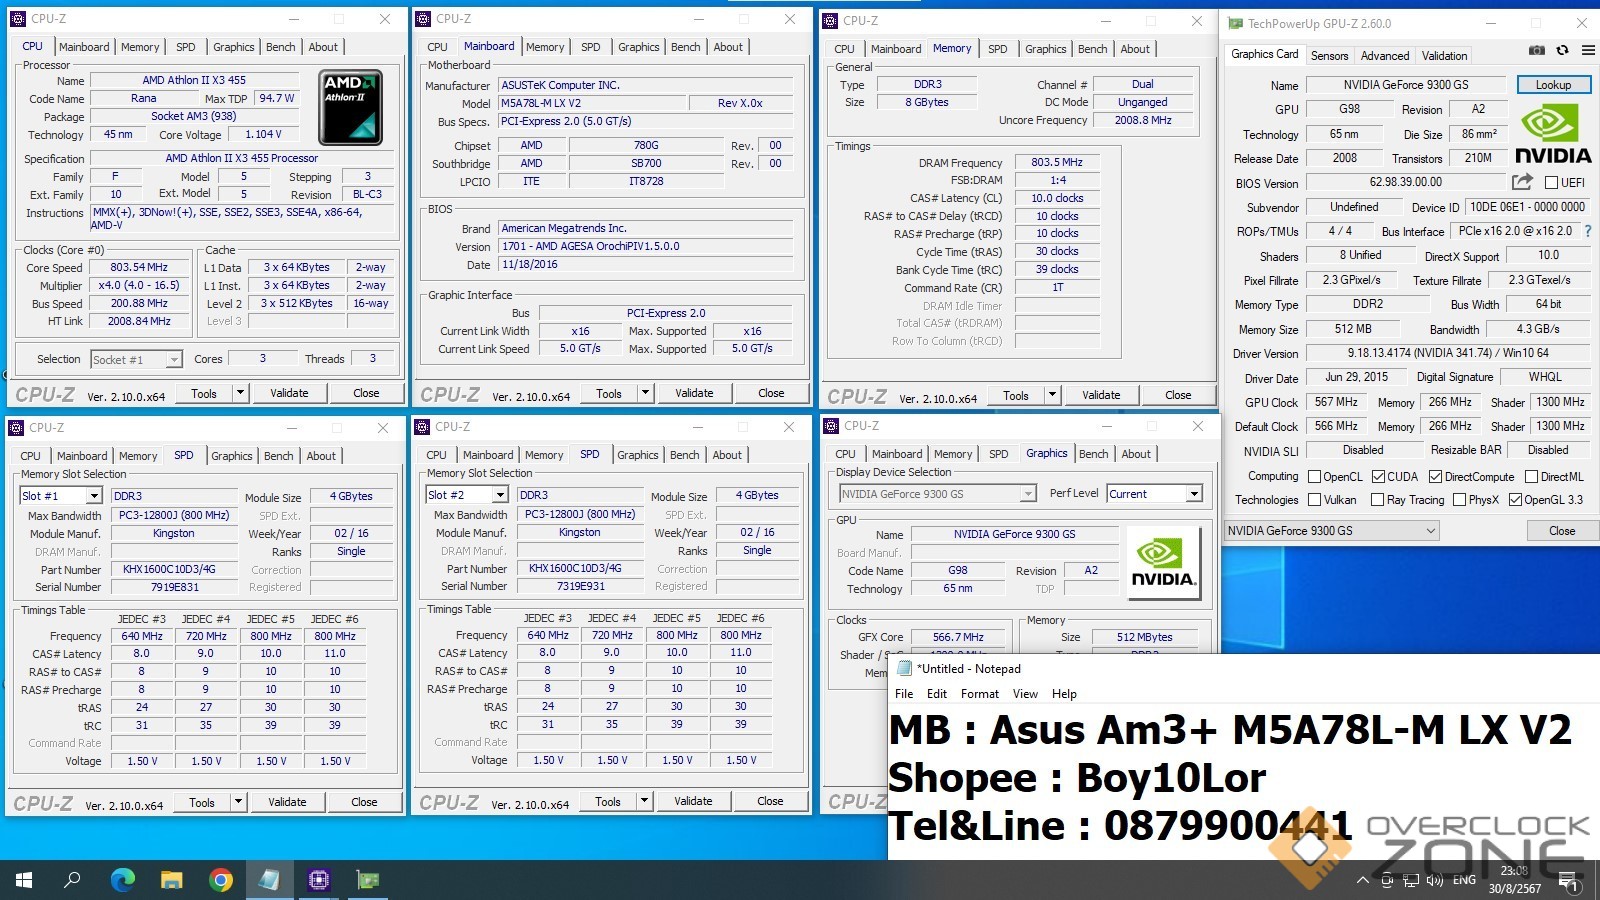
Task: Toggle the Ray Tracing checkbox
Action: [1377, 500]
